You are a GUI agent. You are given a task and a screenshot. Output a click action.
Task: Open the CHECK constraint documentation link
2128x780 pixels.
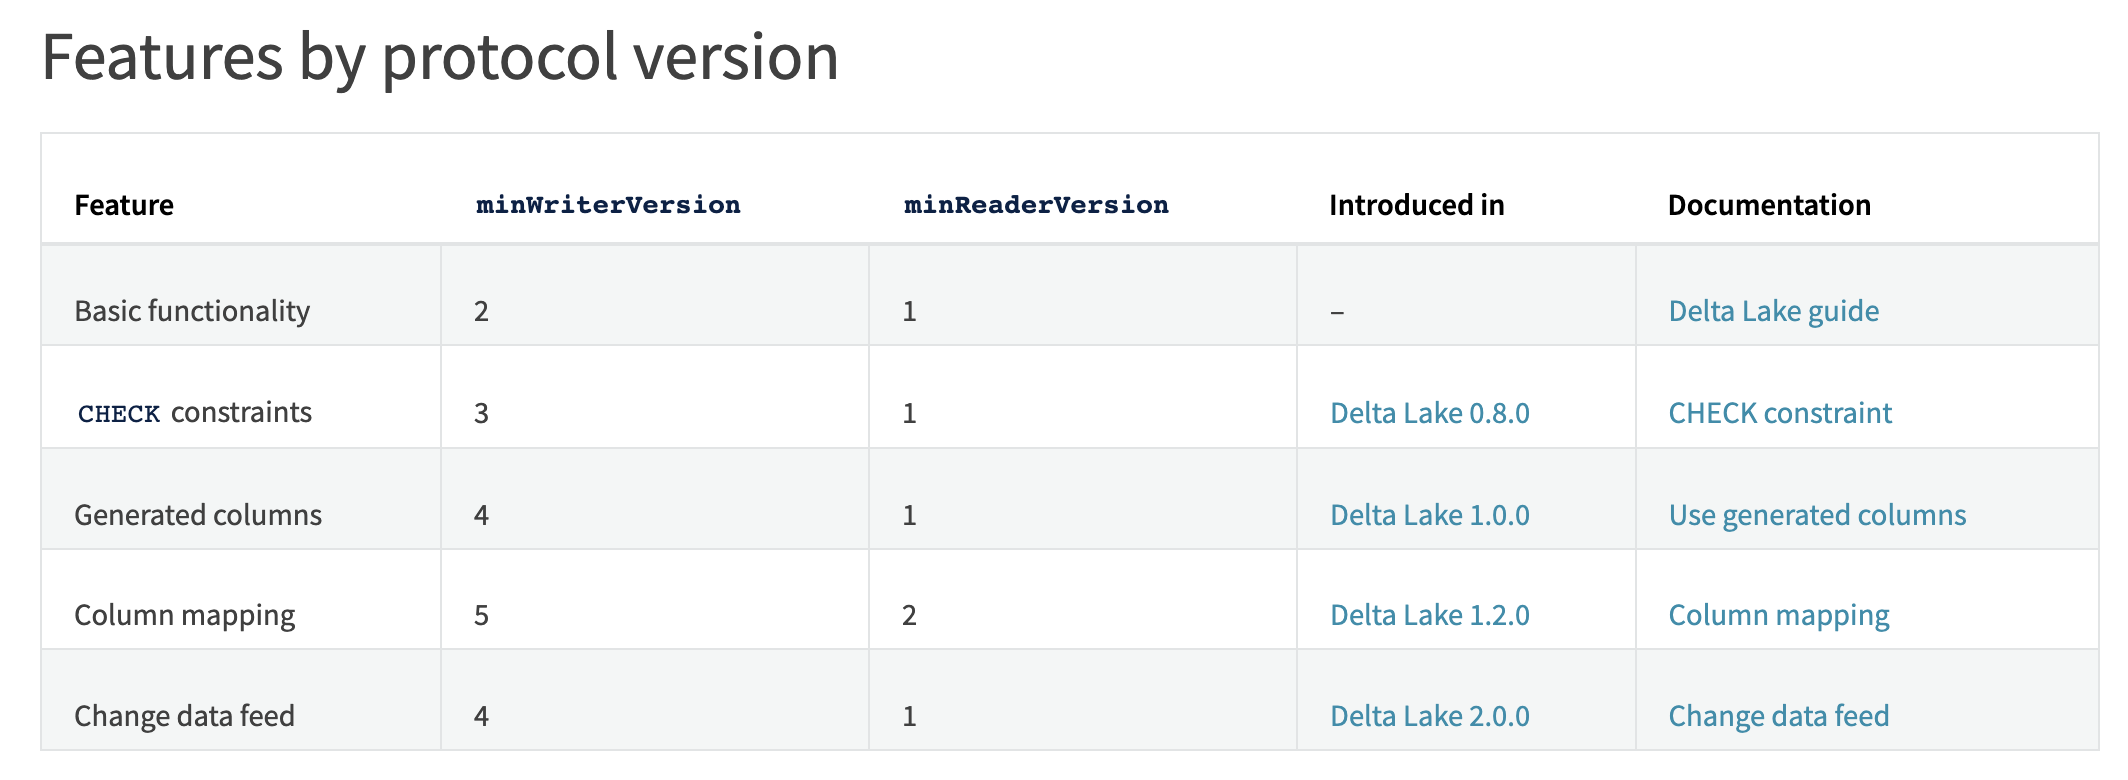1780,413
